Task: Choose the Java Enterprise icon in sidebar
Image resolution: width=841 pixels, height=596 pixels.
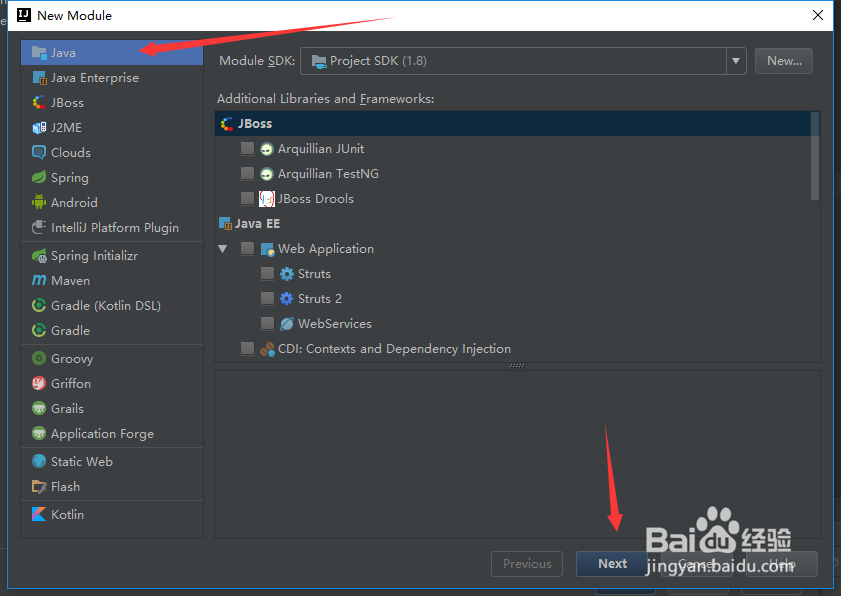Action: (39, 78)
